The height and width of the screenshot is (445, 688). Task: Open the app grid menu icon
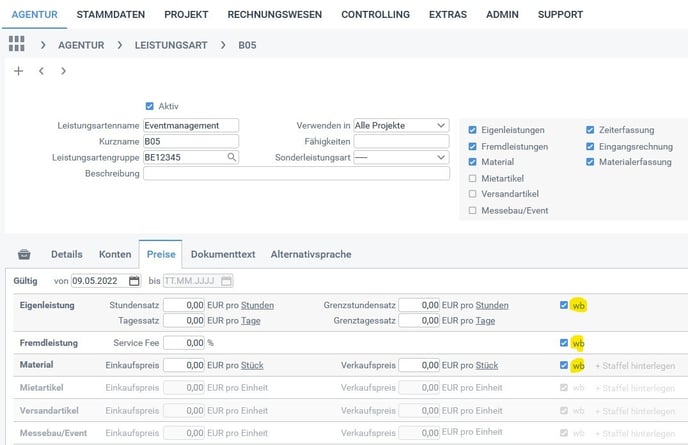[x=16, y=45]
